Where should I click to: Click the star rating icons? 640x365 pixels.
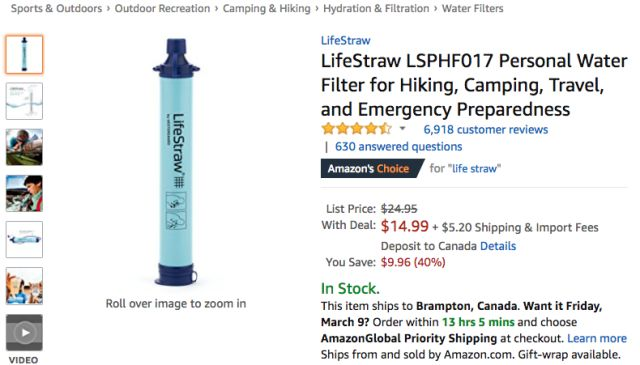pos(356,129)
